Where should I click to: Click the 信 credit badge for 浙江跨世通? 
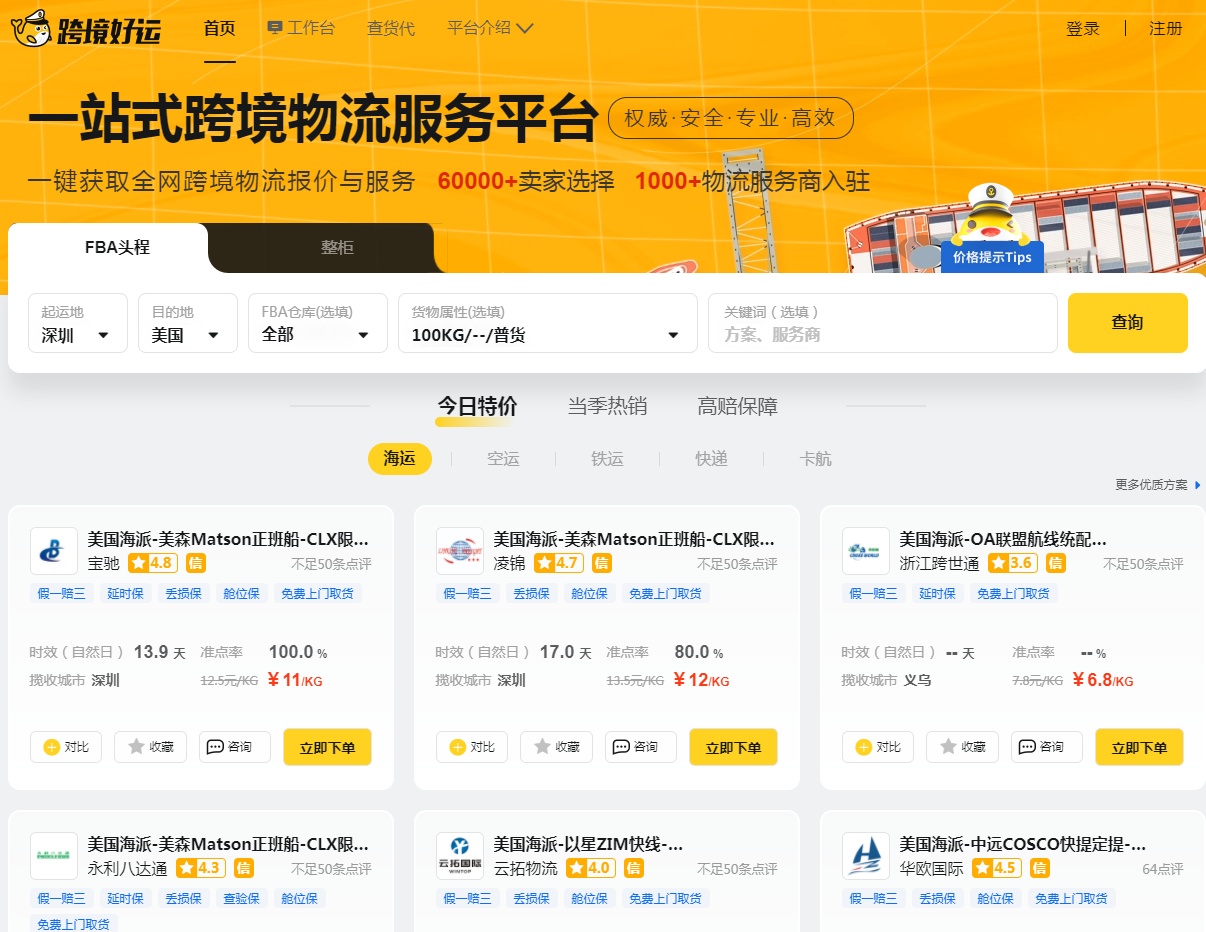pyautogui.click(x=1056, y=563)
